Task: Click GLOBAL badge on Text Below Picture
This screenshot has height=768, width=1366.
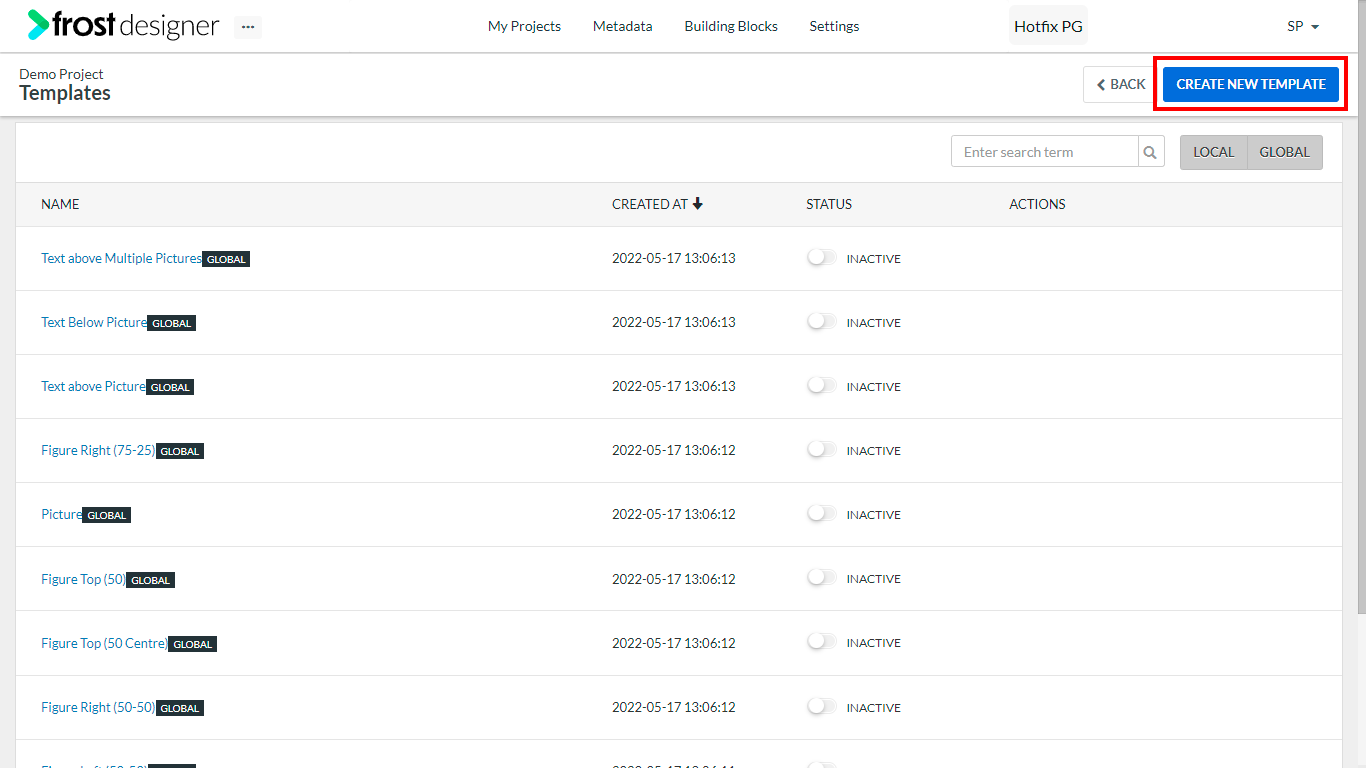Action: [x=172, y=323]
